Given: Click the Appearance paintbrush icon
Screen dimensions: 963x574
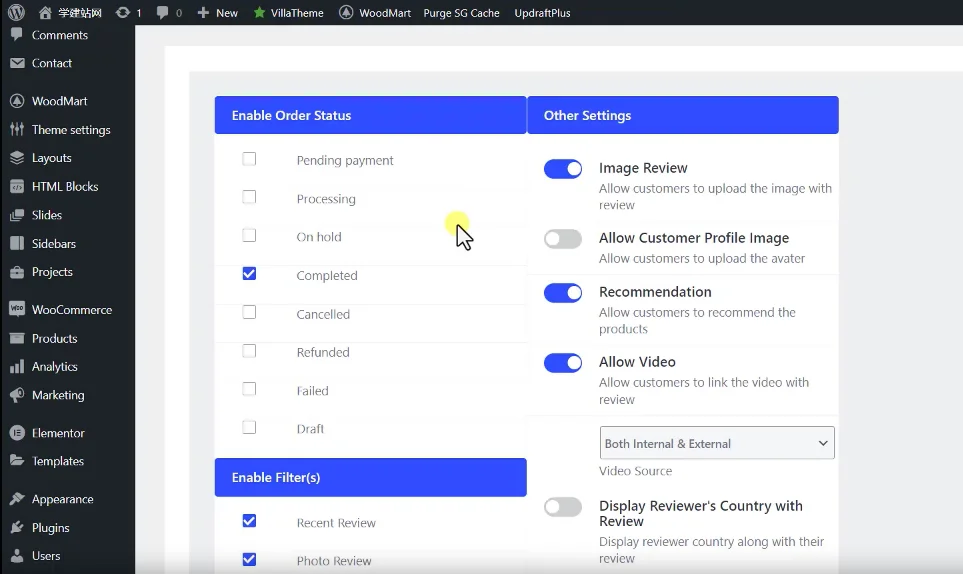Looking at the screenshot, I should click(17, 498).
